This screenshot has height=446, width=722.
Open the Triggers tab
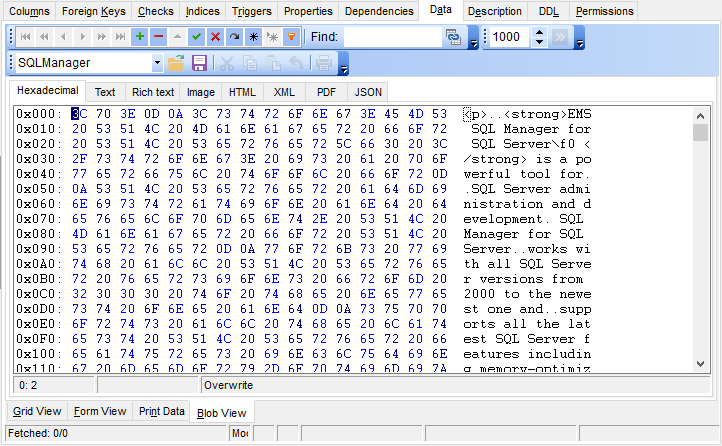(251, 11)
